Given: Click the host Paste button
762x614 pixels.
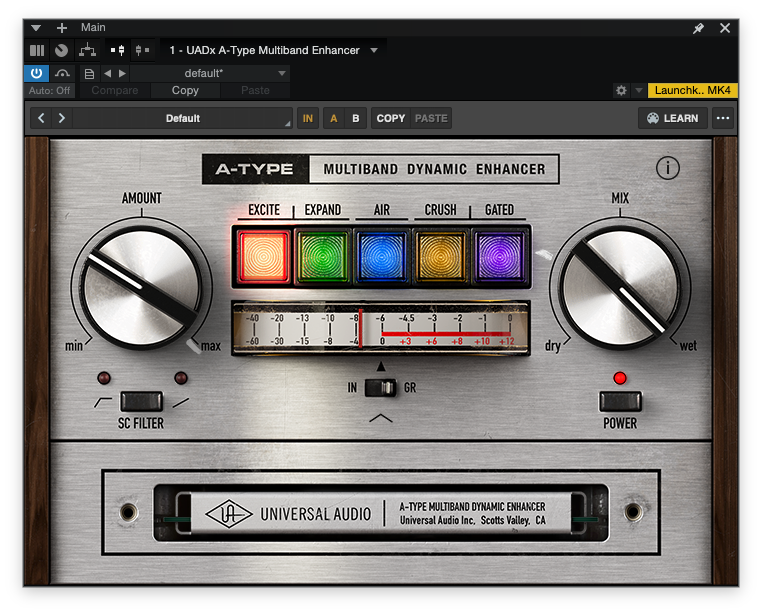Looking at the screenshot, I should tap(255, 90).
